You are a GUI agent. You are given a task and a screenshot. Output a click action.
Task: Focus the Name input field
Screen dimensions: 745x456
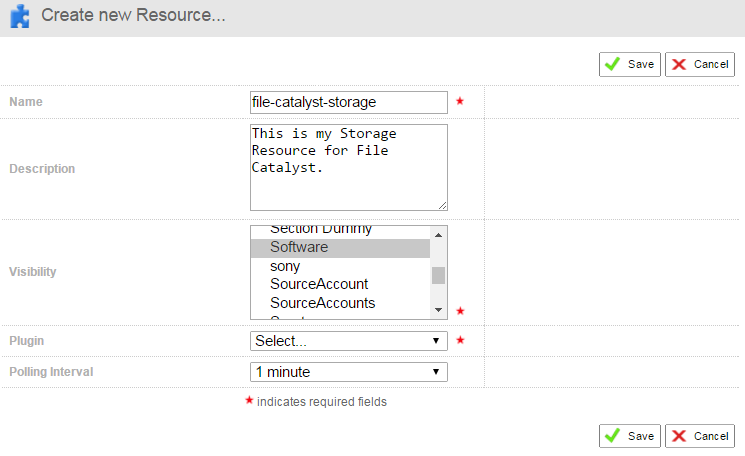348,102
